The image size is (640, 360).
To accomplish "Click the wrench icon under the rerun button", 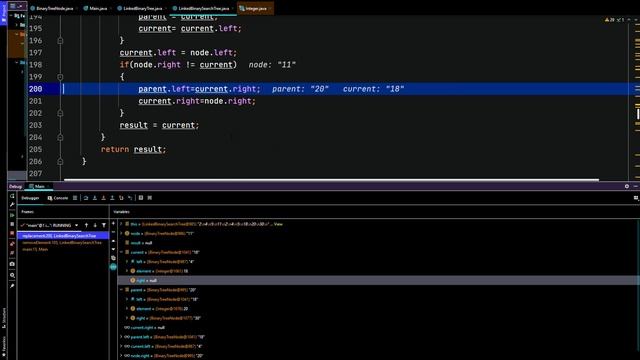I will [12, 205].
